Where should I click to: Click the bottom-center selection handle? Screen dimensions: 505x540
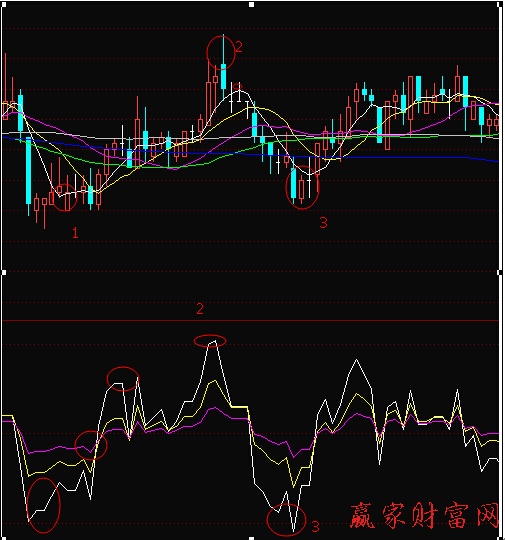[x=252, y=538]
